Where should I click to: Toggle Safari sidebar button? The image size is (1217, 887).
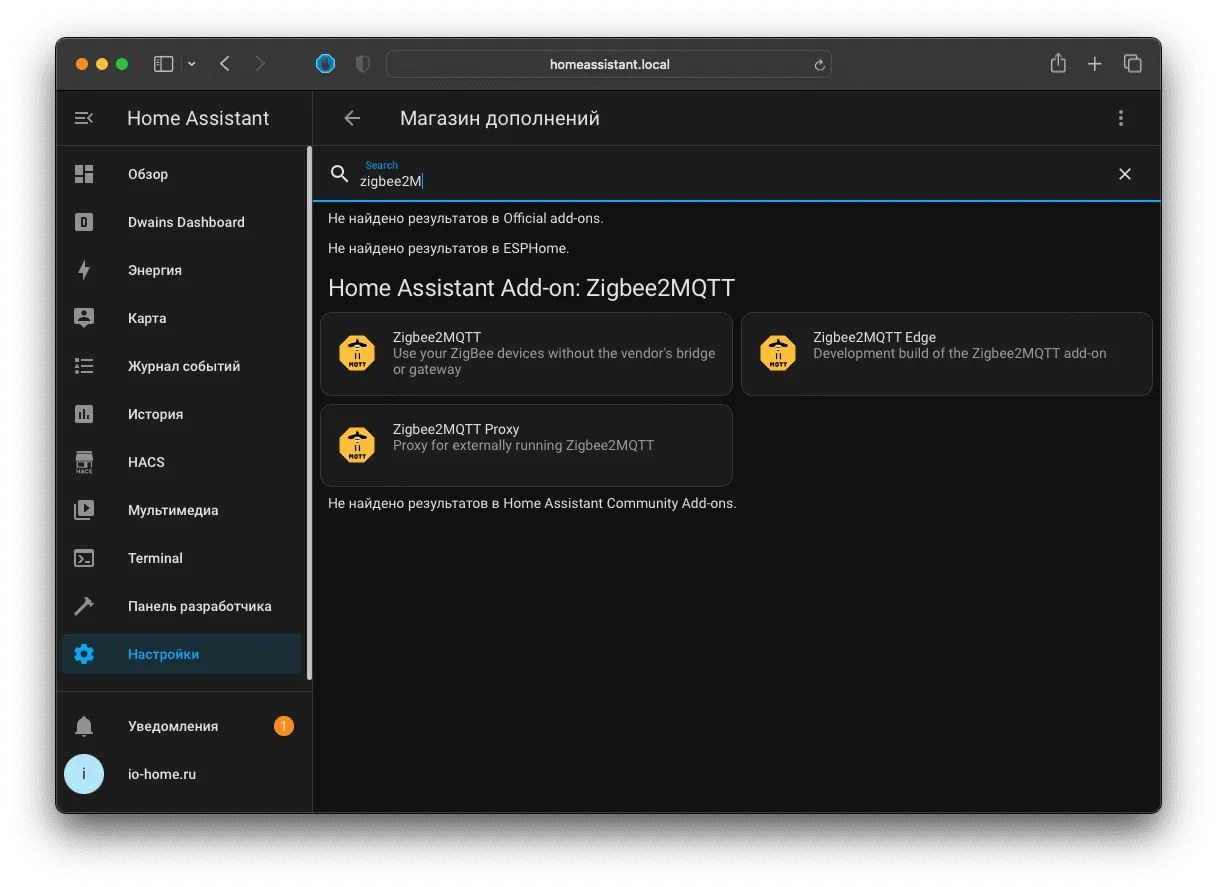coord(163,64)
